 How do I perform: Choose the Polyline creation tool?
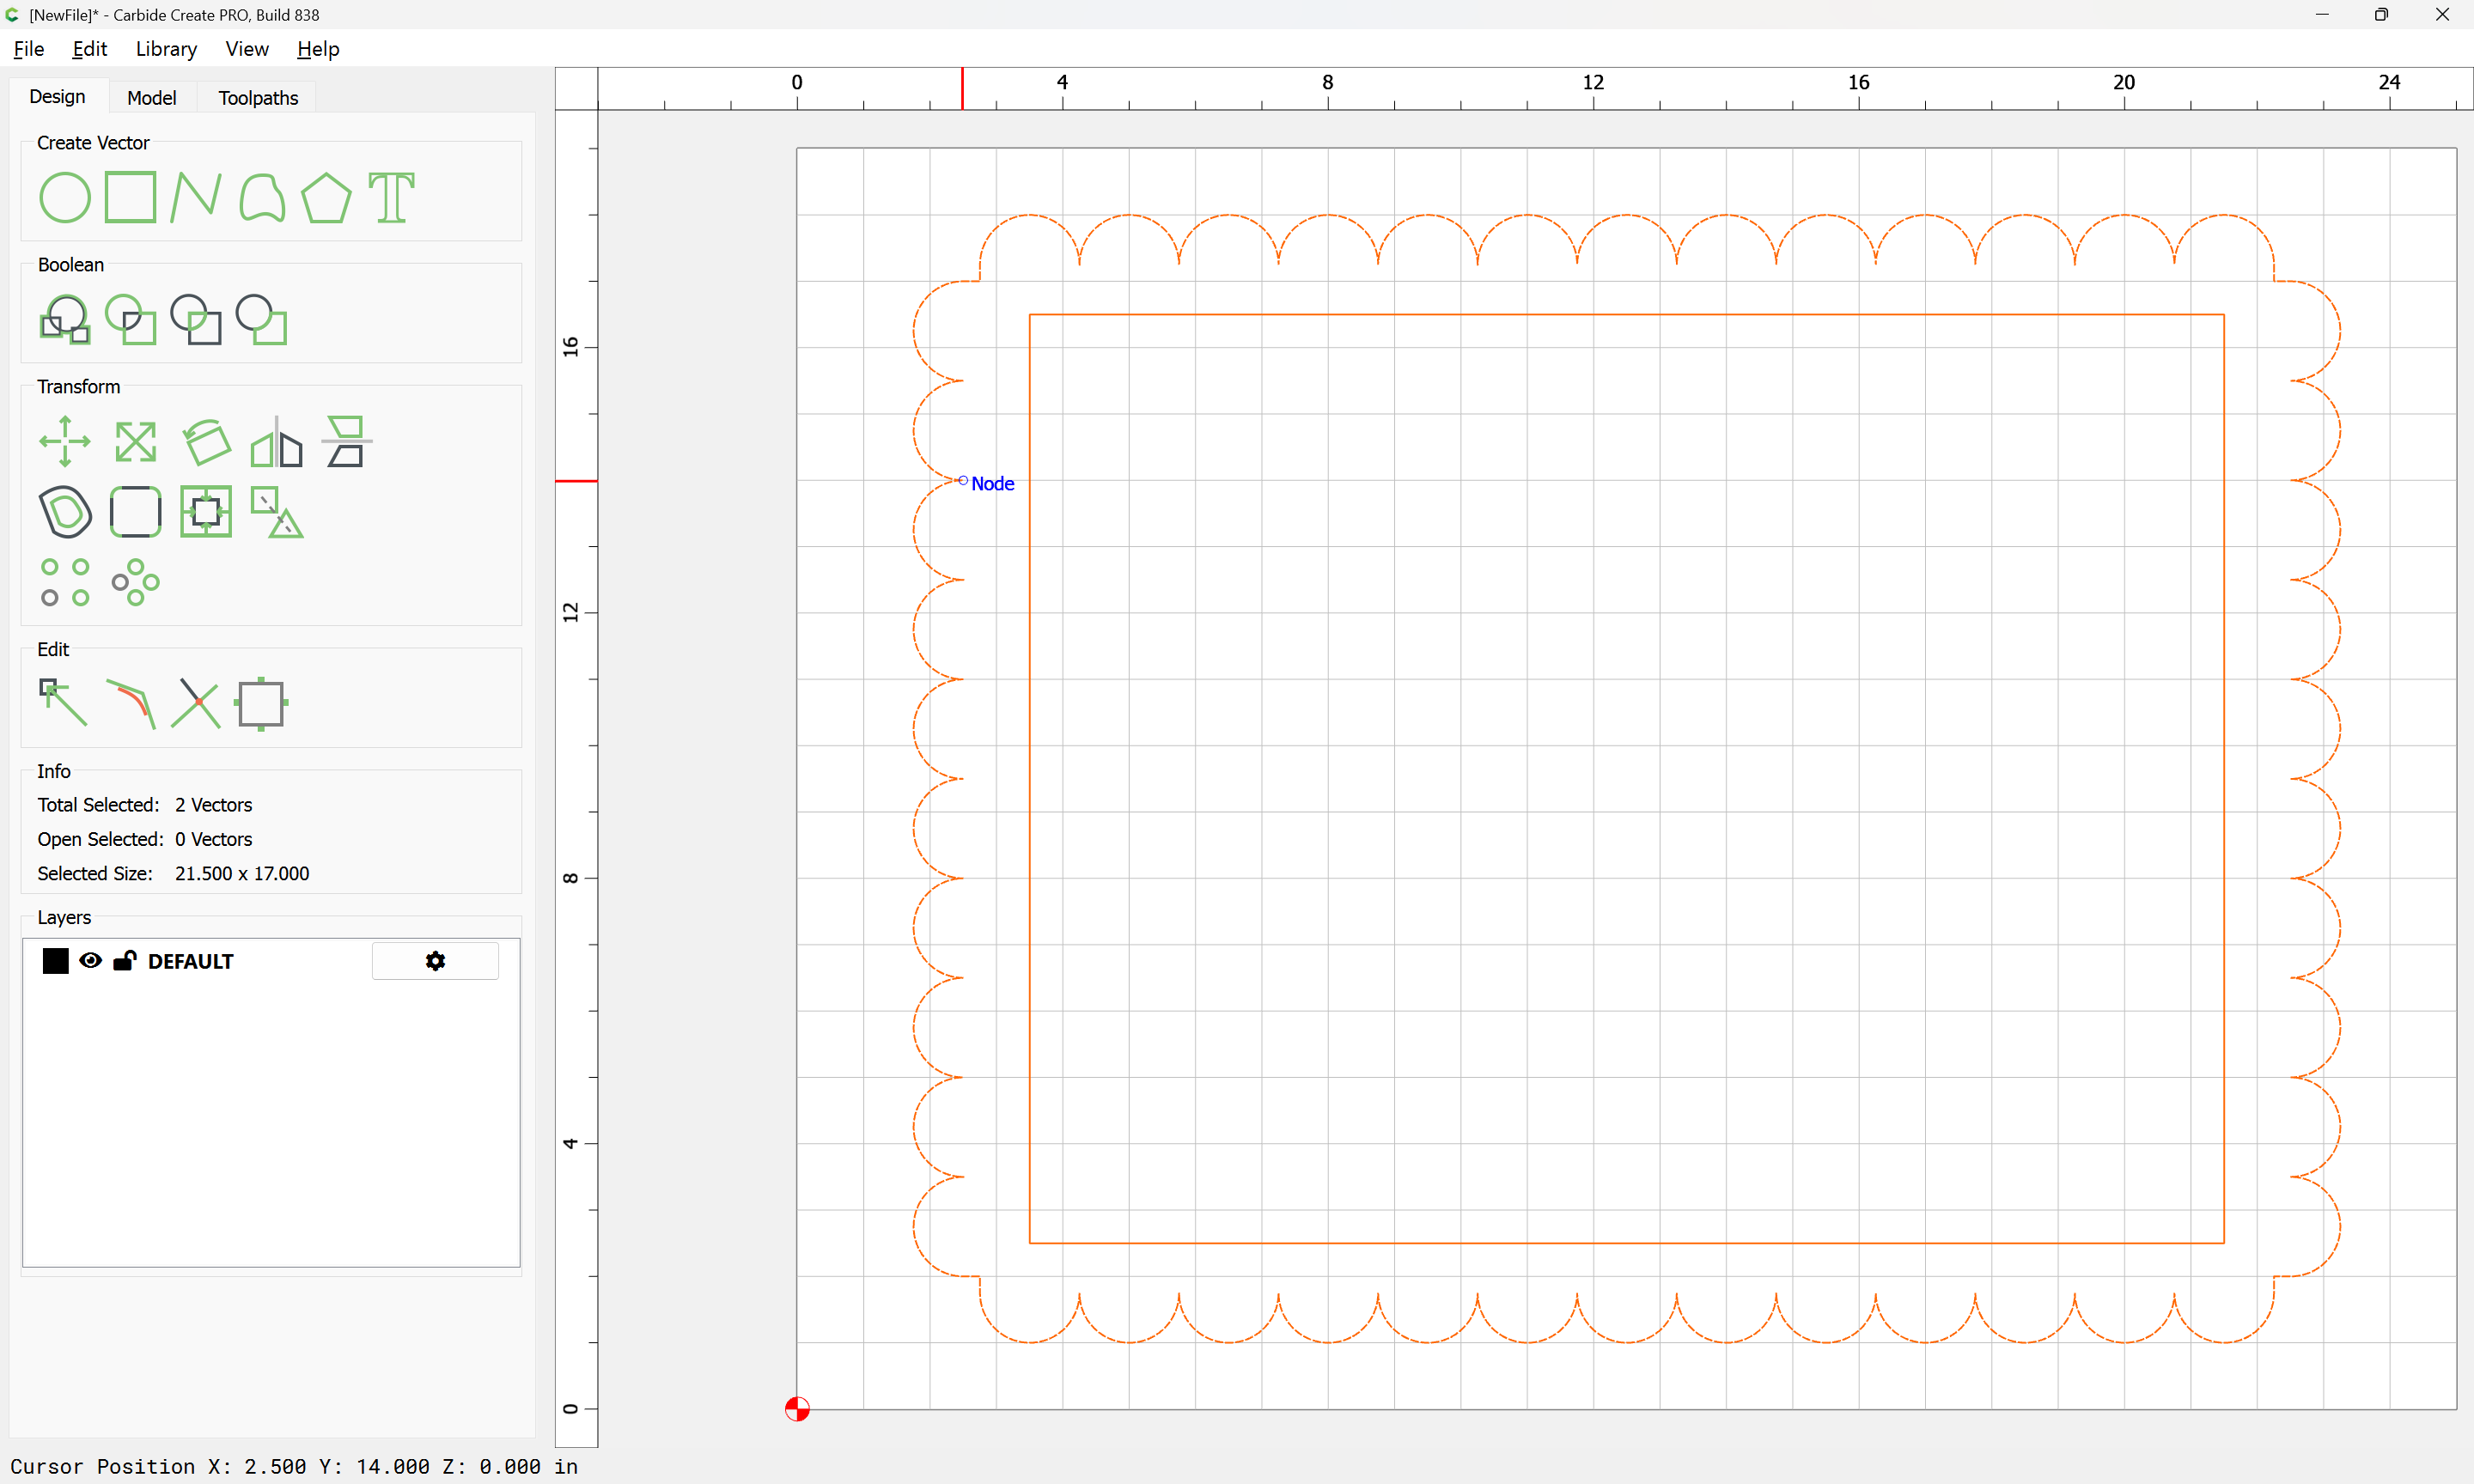[x=196, y=197]
